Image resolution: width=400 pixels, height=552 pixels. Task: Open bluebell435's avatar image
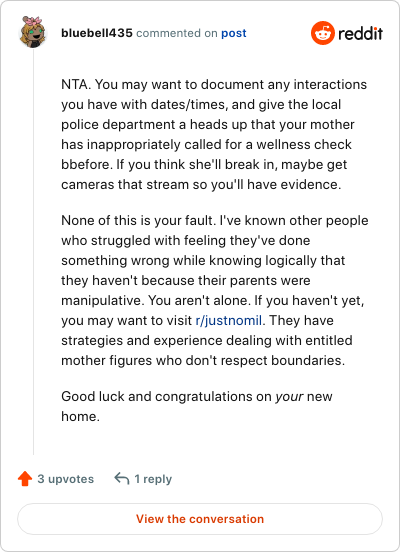tap(32, 32)
